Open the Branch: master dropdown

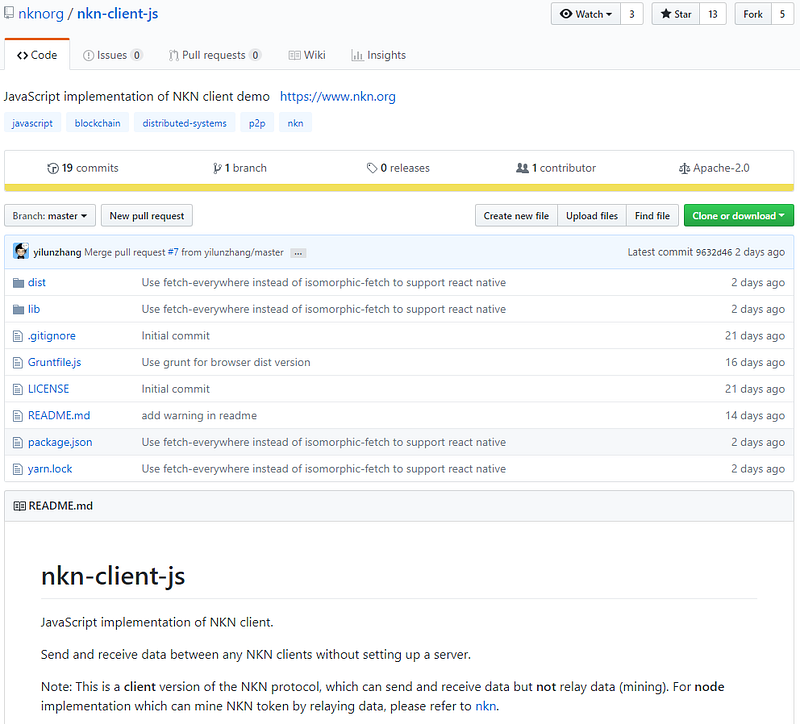click(49, 216)
